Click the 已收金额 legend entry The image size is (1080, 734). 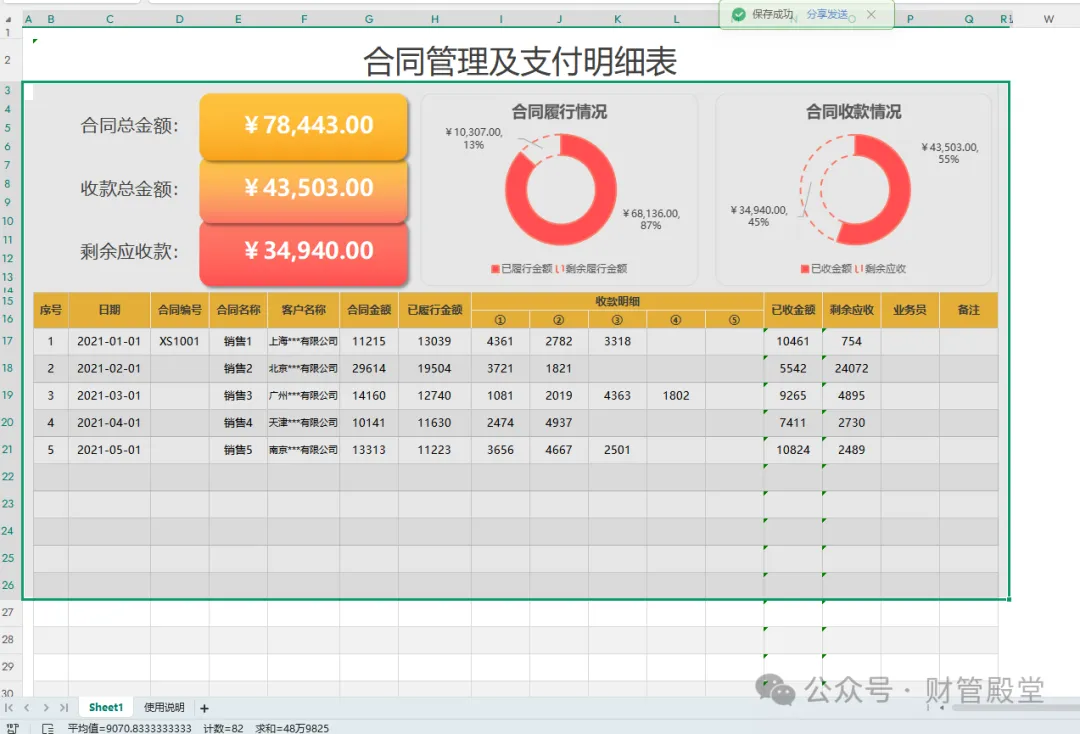[826, 269]
